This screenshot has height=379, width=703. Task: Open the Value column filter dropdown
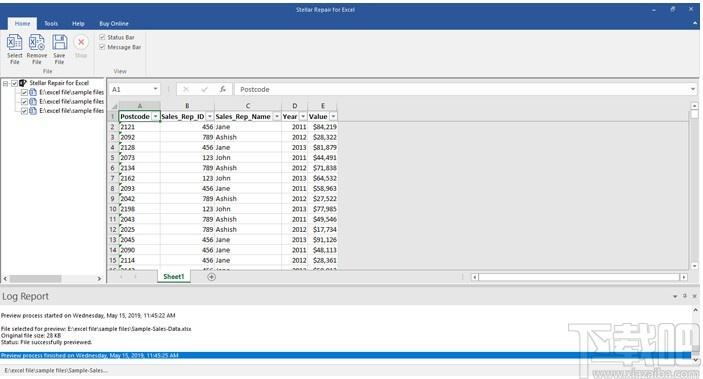coord(333,117)
